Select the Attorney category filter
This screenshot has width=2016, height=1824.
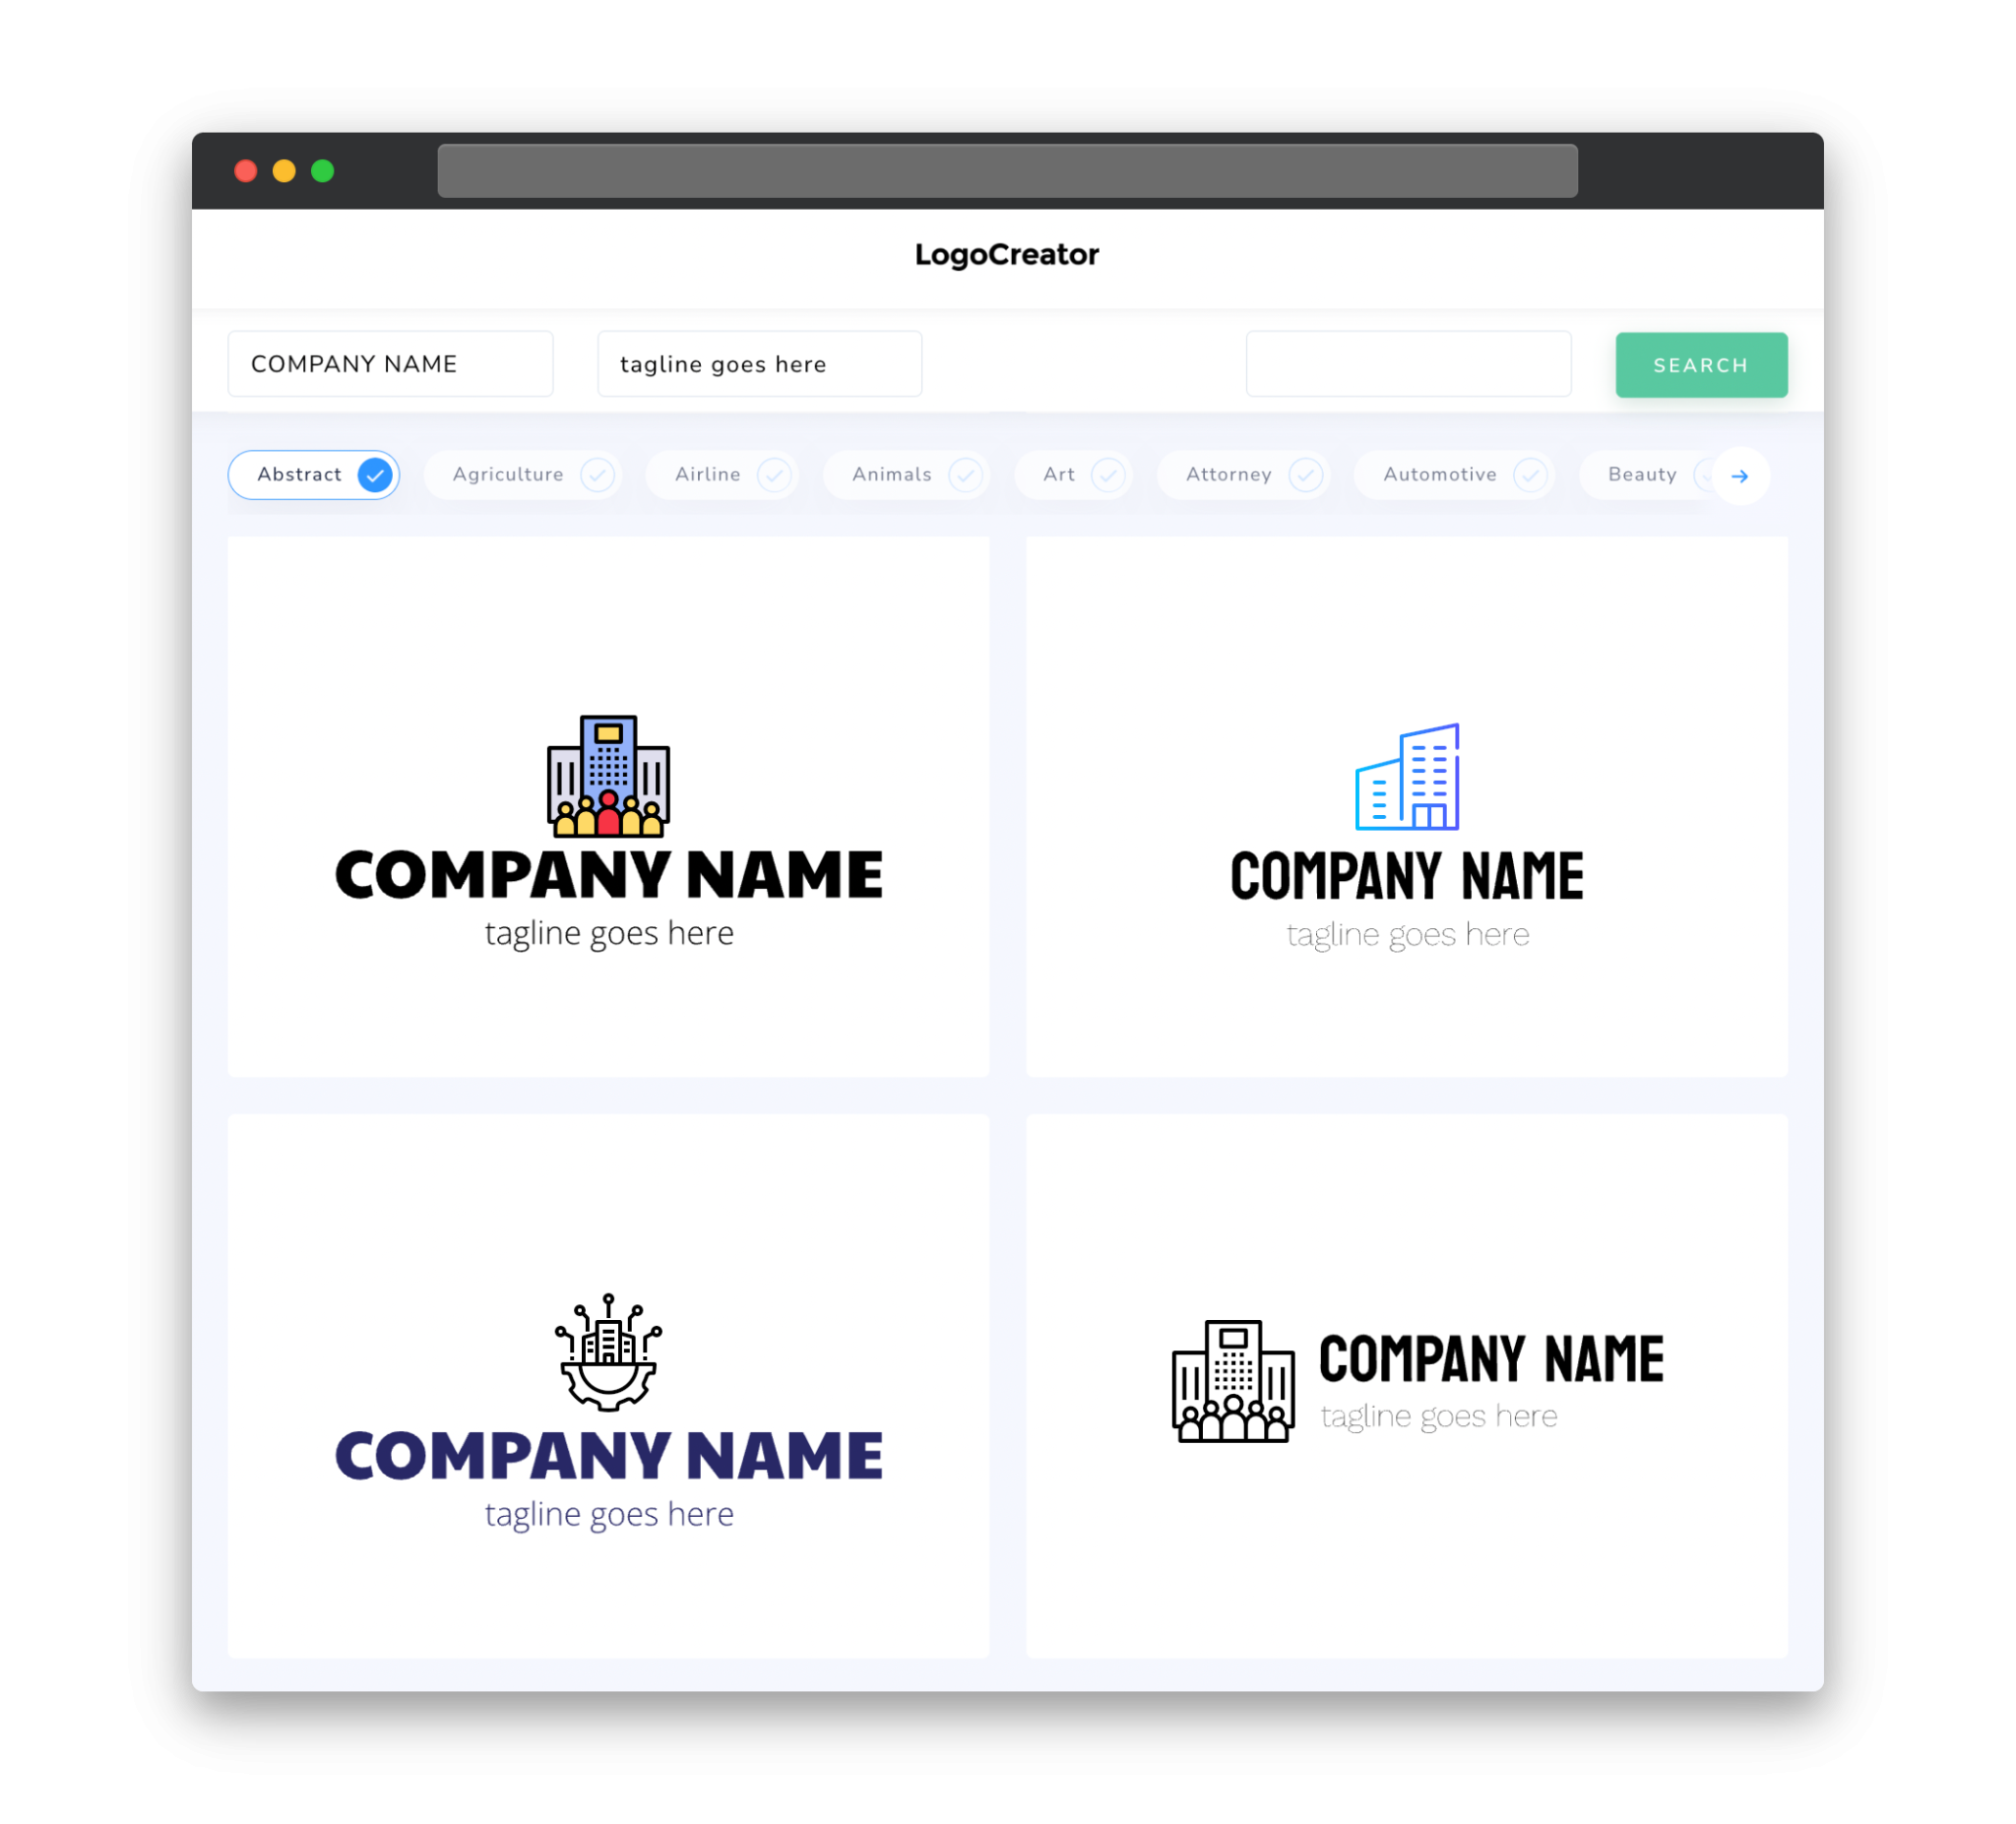[x=1247, y=474]
